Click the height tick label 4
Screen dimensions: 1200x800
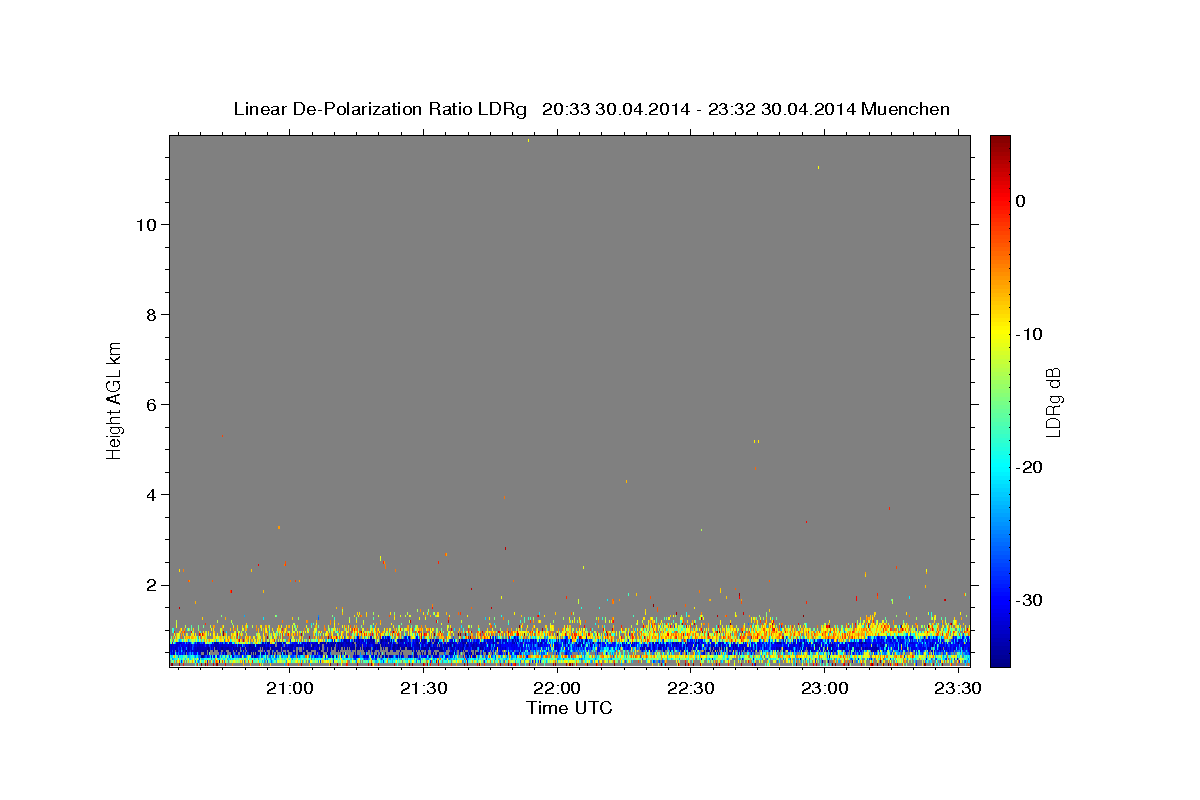pos(150,495)
